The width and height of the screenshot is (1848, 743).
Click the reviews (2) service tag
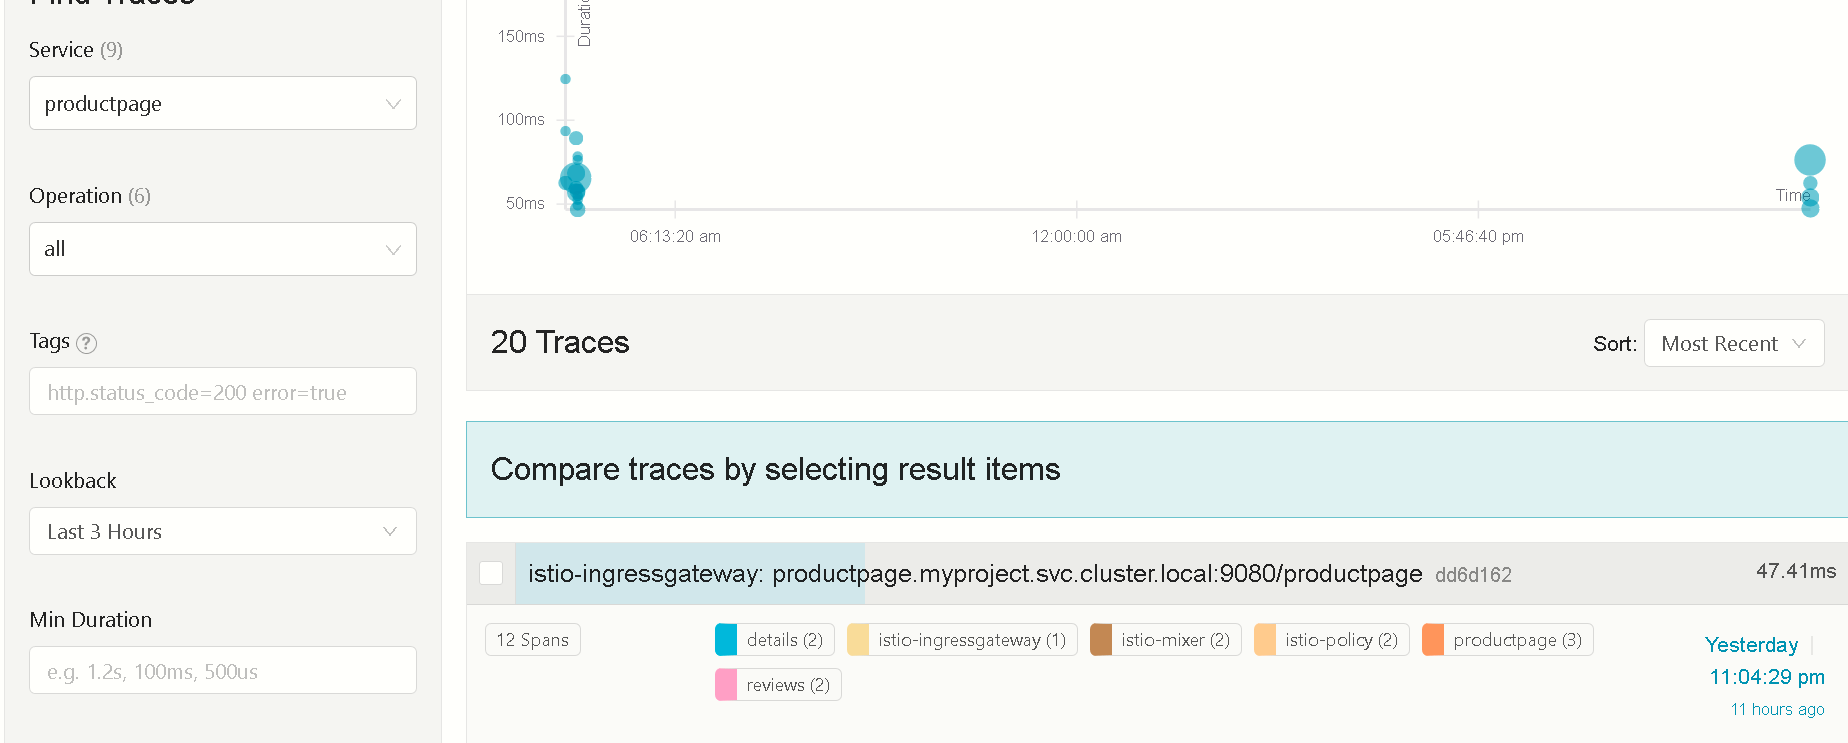tap(779, 685)
